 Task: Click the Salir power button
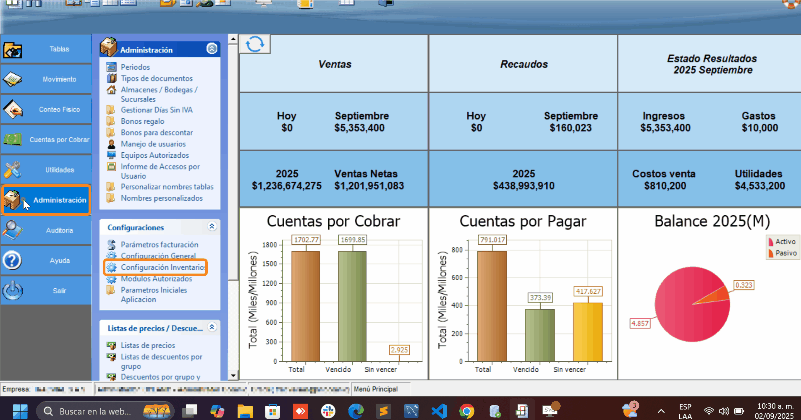coord(46,290)
